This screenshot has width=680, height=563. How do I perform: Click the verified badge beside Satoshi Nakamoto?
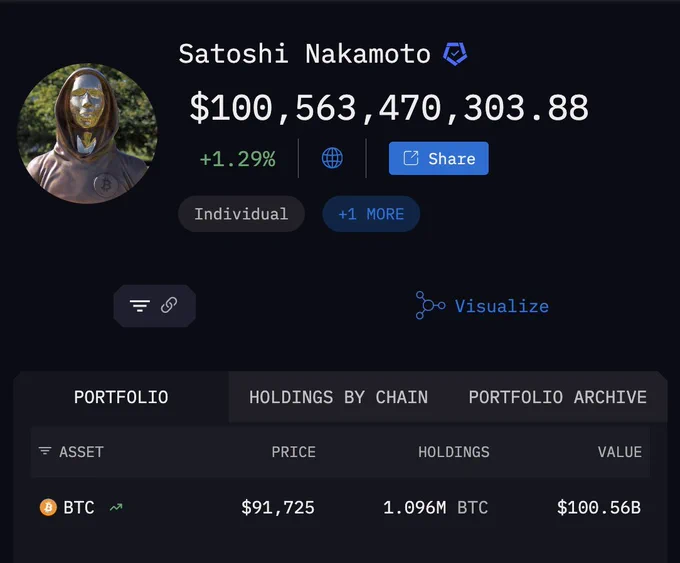(455, 54)
